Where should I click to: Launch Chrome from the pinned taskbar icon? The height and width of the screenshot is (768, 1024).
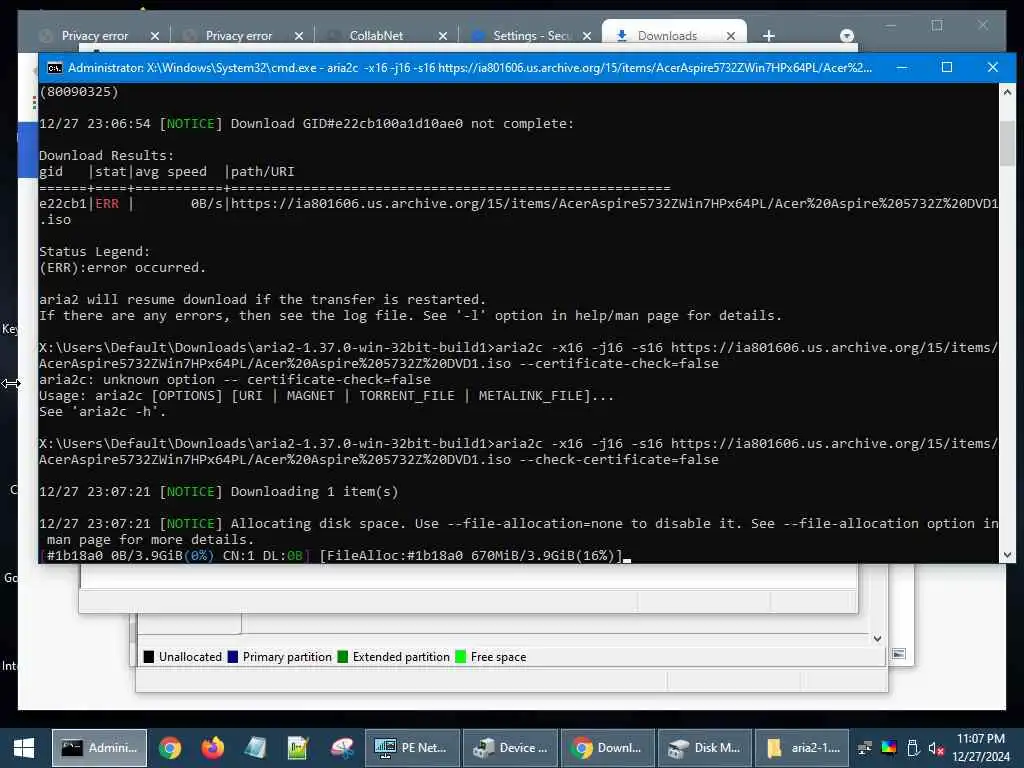[x=170, y=748]
